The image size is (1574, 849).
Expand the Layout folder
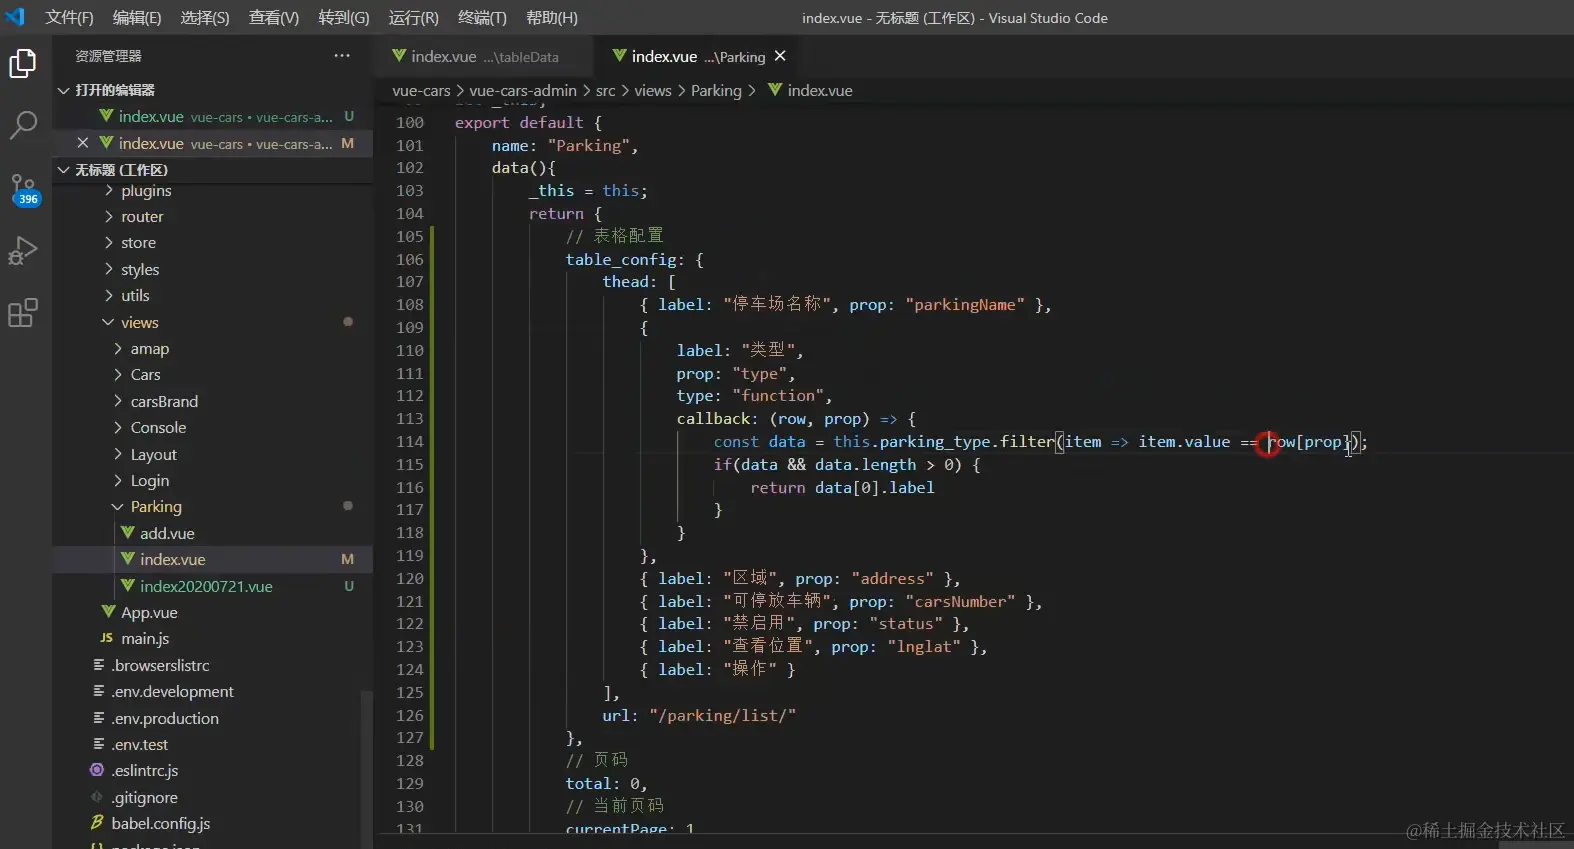coord(118,454)
